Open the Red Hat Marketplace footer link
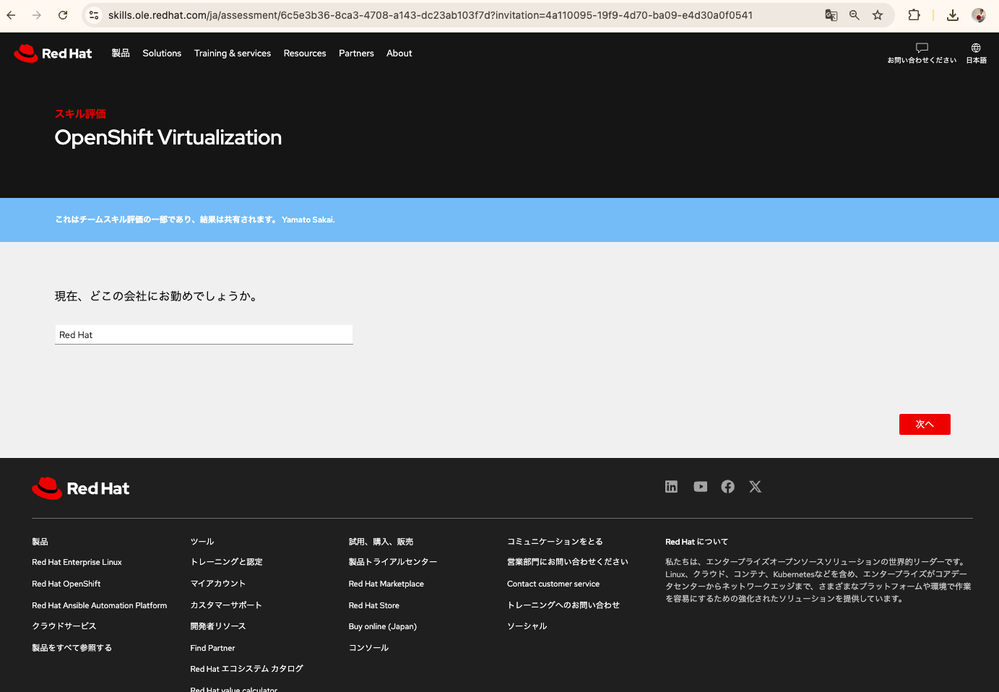The width and height of the screenshot is (999, 692). tap(386, 584)
